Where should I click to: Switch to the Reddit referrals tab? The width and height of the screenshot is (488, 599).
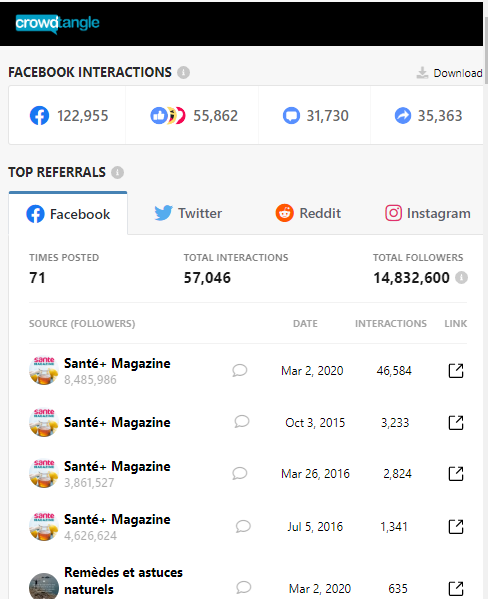pyautogui.click(x=308, y=213)
